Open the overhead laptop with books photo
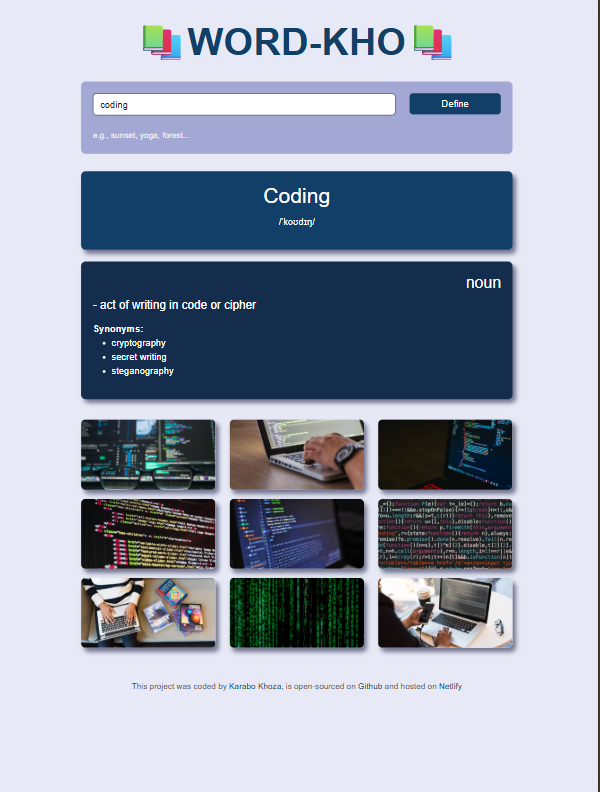 [x=148, y=612]
